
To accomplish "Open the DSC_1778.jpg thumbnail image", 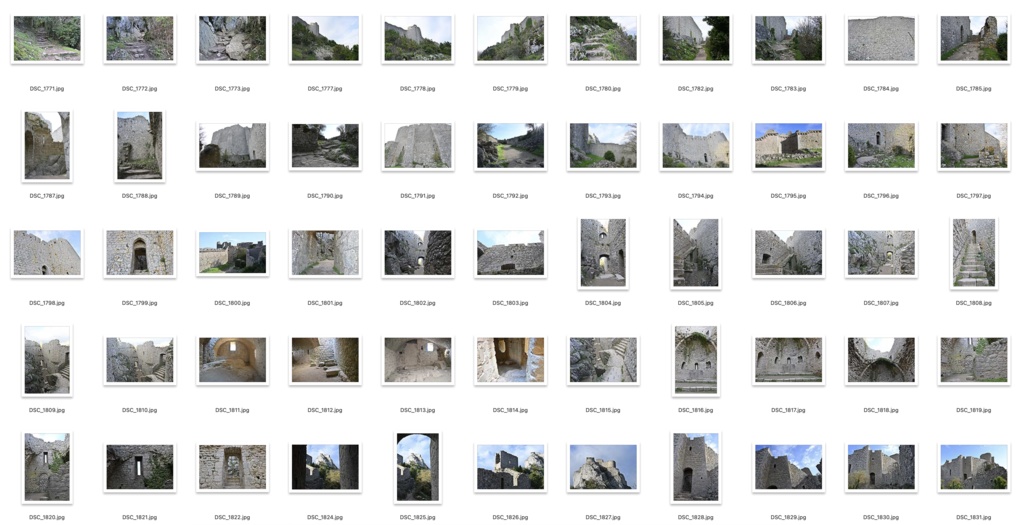I will 418,39.
